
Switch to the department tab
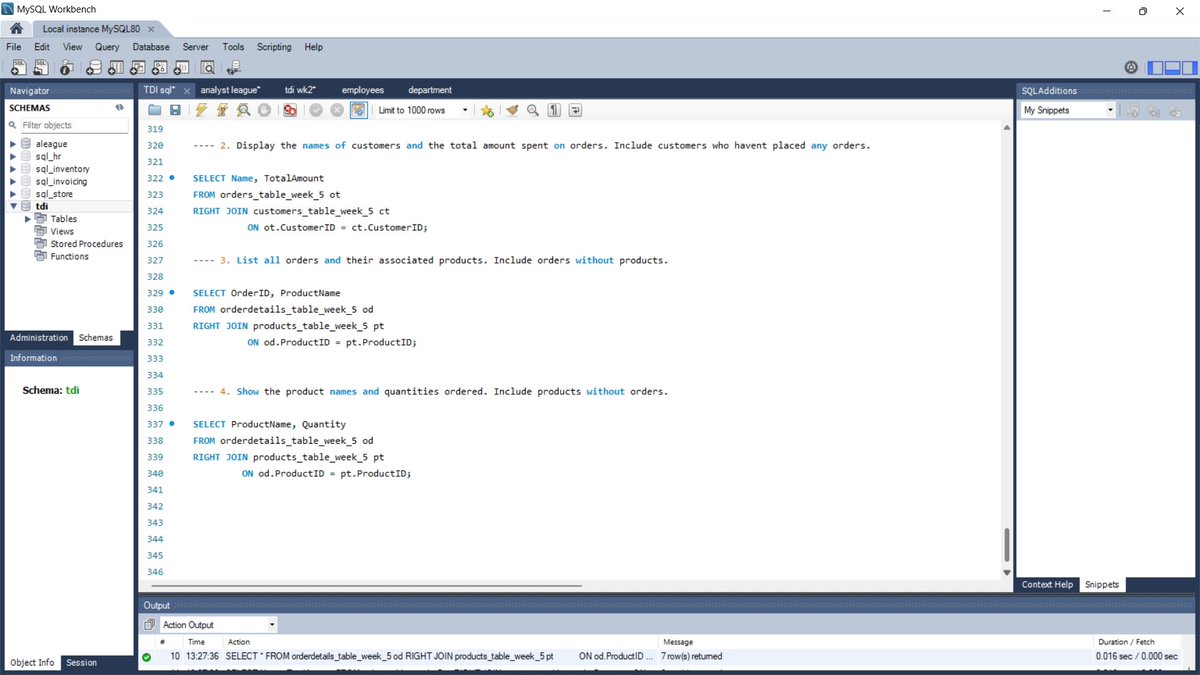[430, 90]
